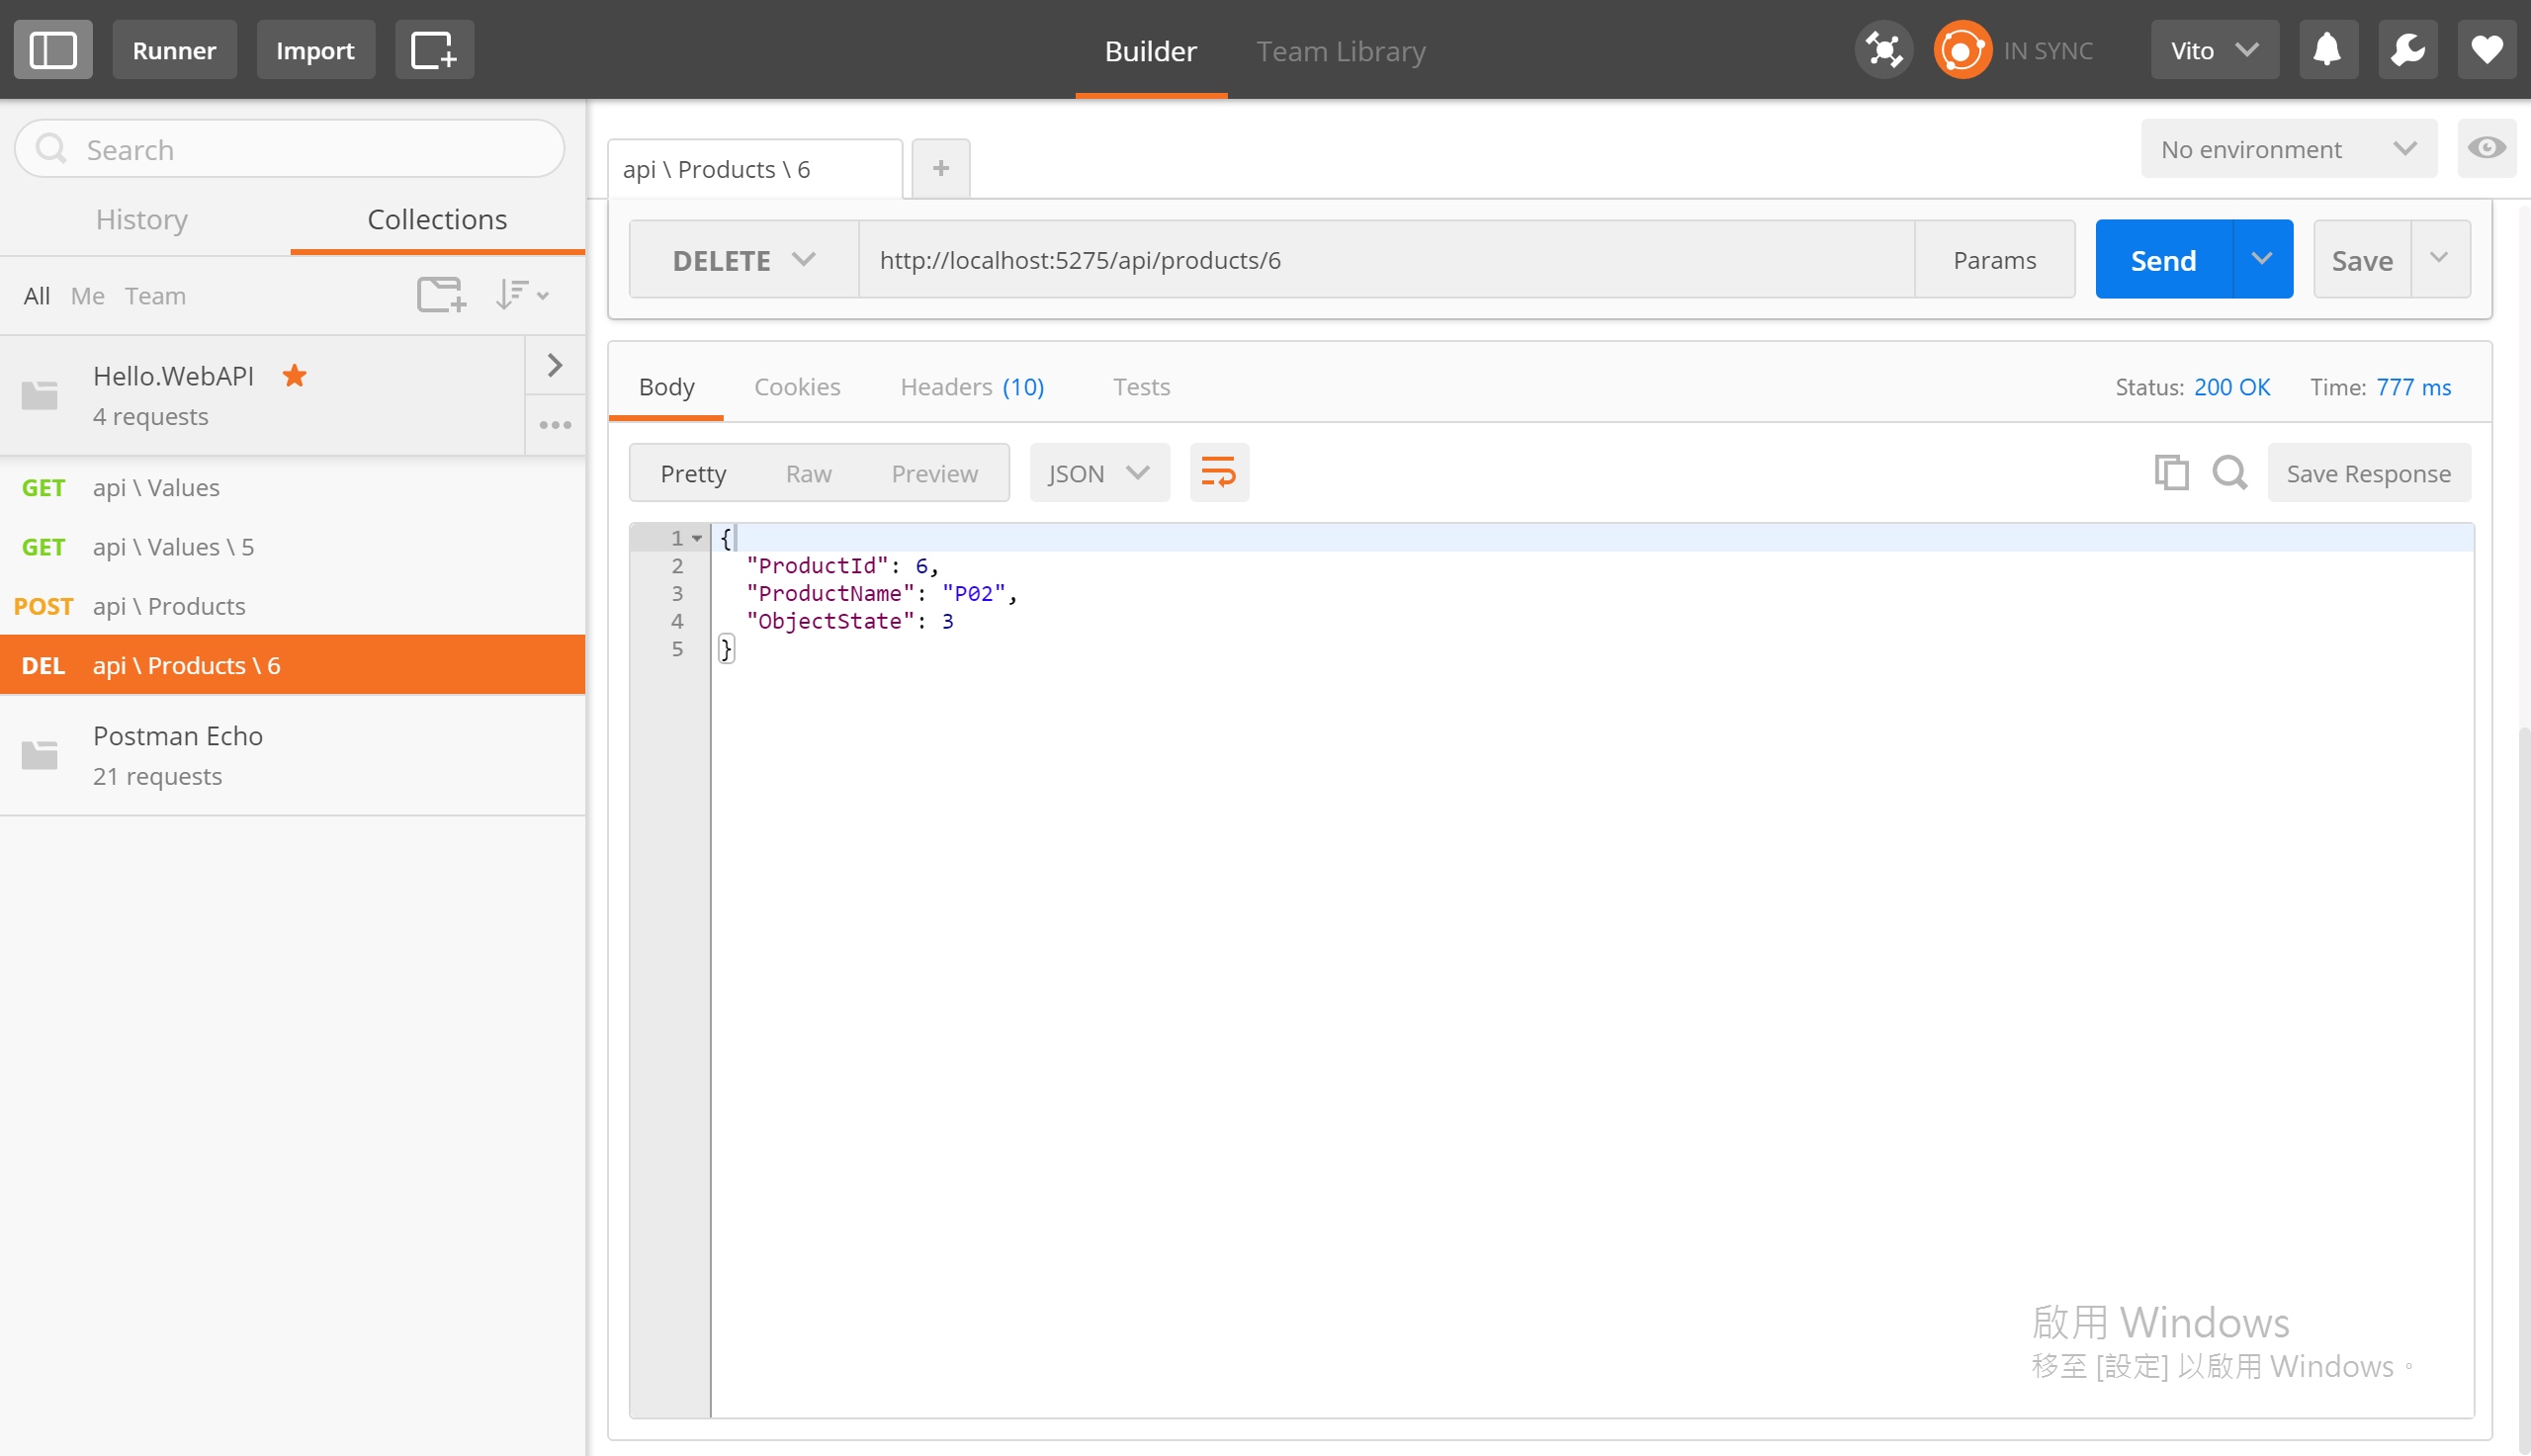
Task: Open GET api \ Values request
Action: point(292,488)
